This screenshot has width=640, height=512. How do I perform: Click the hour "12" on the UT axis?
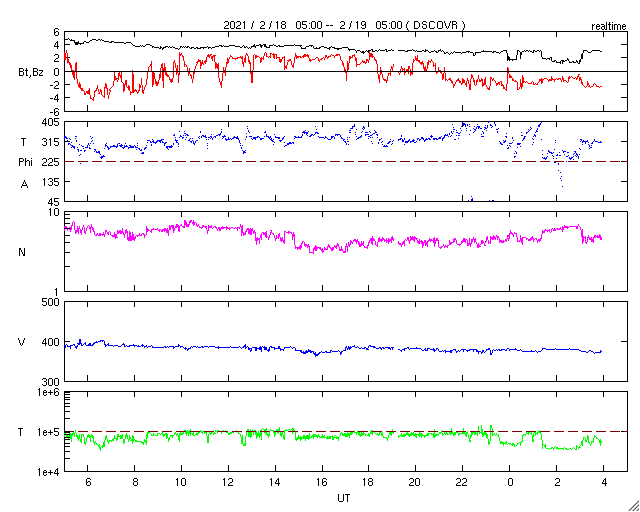click(x=229, y=483)
